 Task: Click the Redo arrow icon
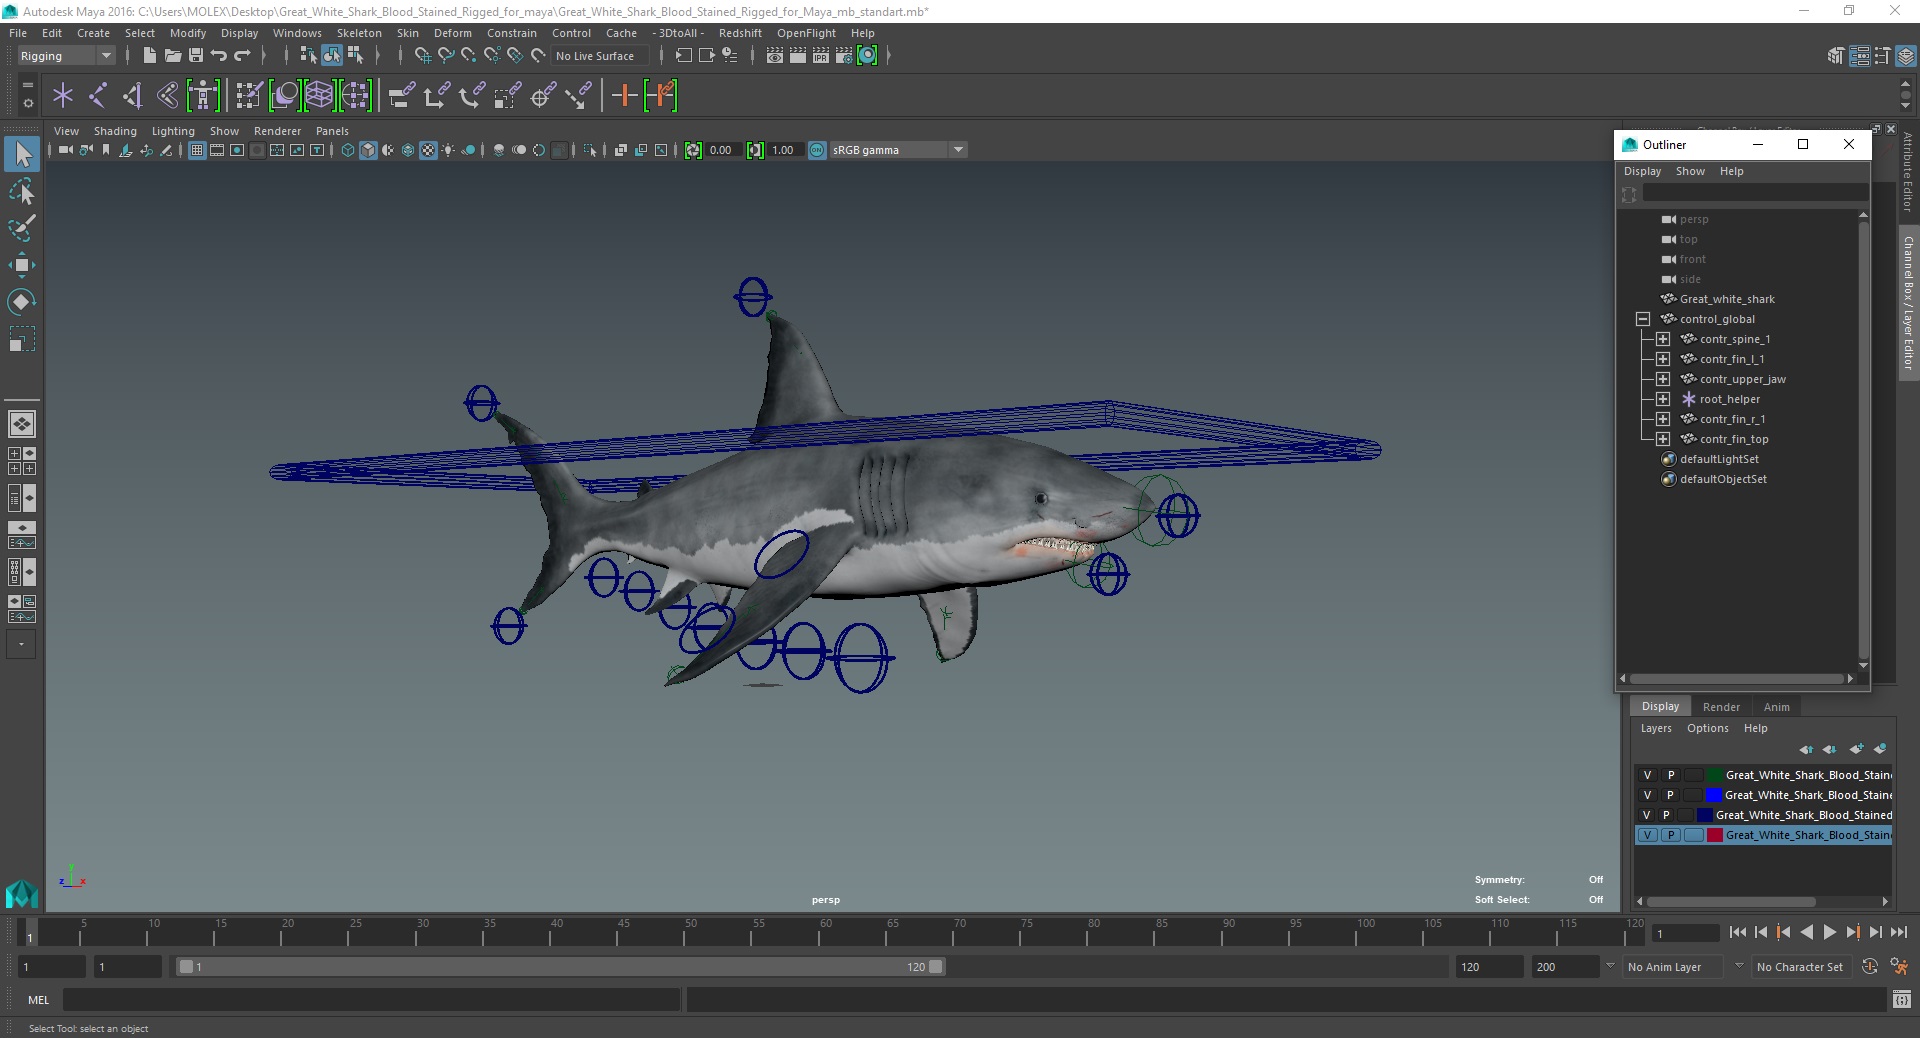(242, 56)
